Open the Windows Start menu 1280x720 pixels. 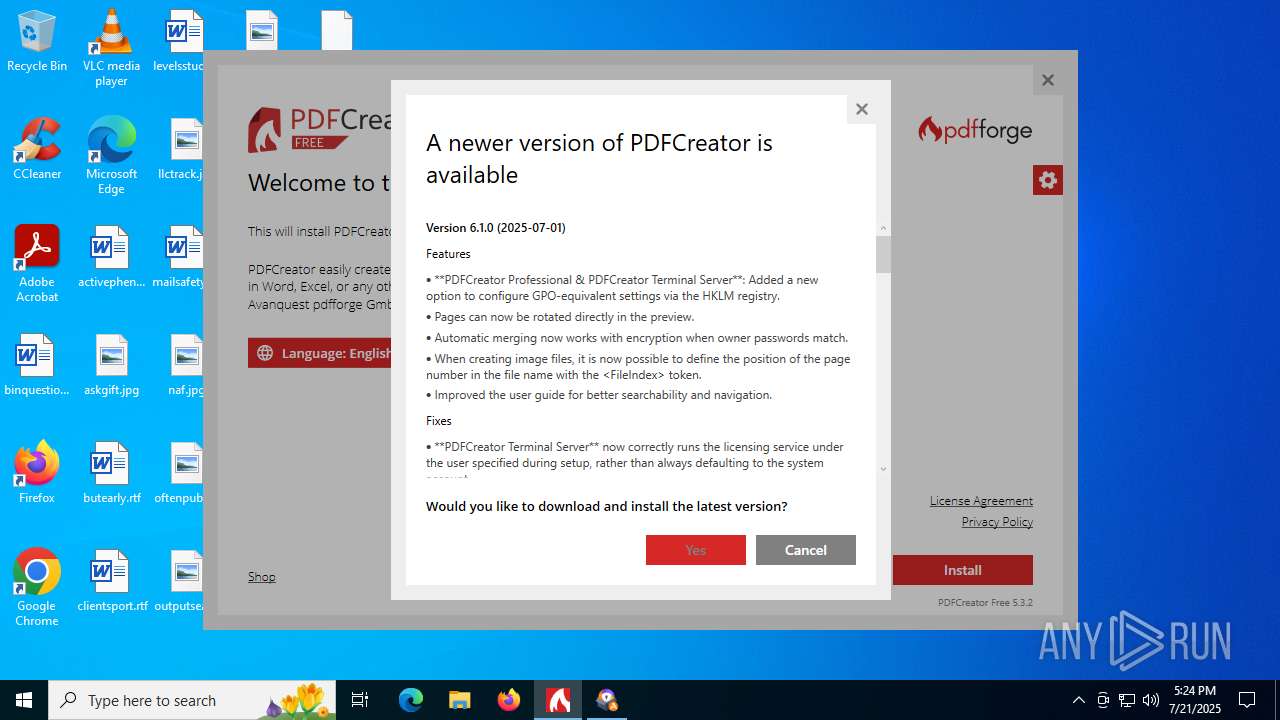(24, 700)
